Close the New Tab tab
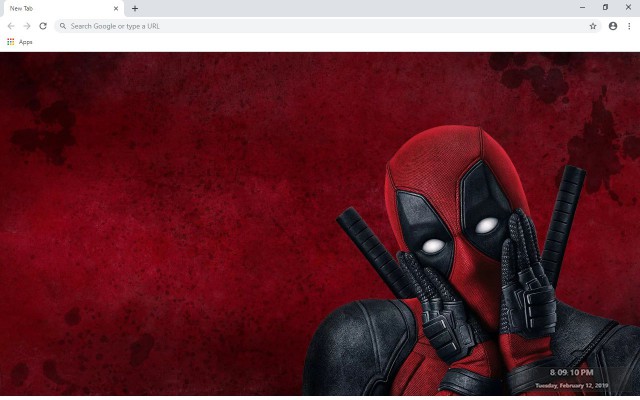The height and width of the screenshot is (400, 640). [x=116, y=8]
